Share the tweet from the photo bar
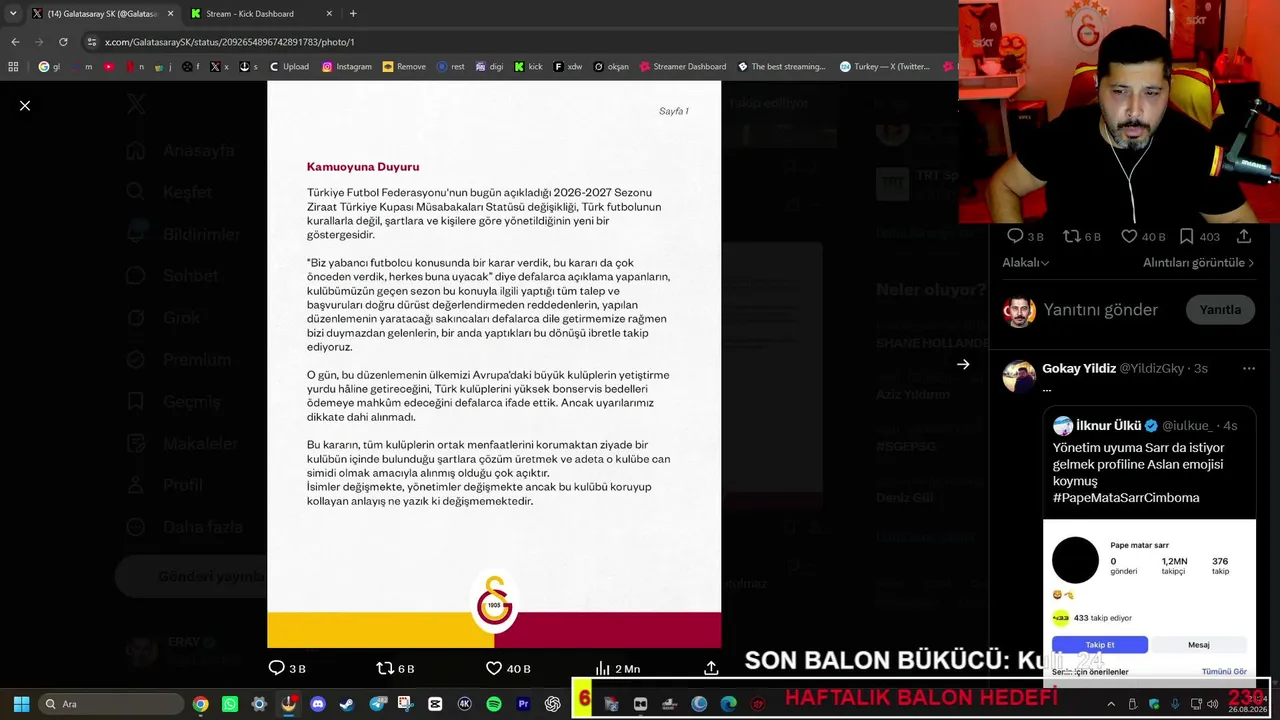Viewport: 1280px width, 720px height. click(x=711, y=668)
